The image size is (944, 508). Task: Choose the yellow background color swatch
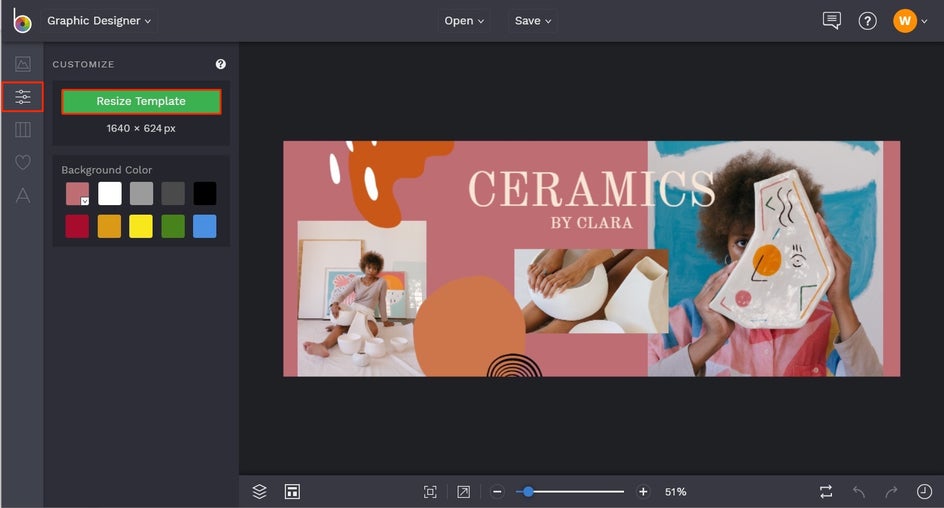[x=141, y=226]
